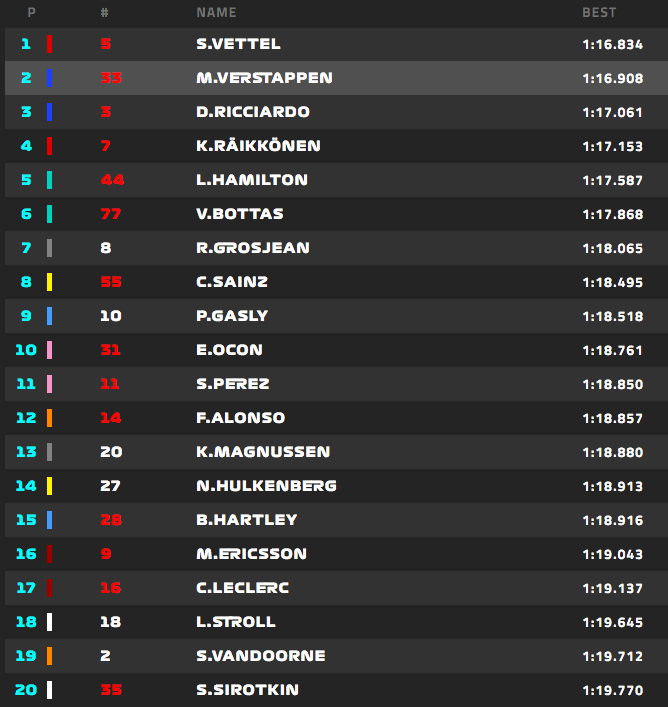Image resolution: width=668 pixels, height=707 pixels.
Task: Click the pink team color bar beside E.OCON
Action: [49, 350]
